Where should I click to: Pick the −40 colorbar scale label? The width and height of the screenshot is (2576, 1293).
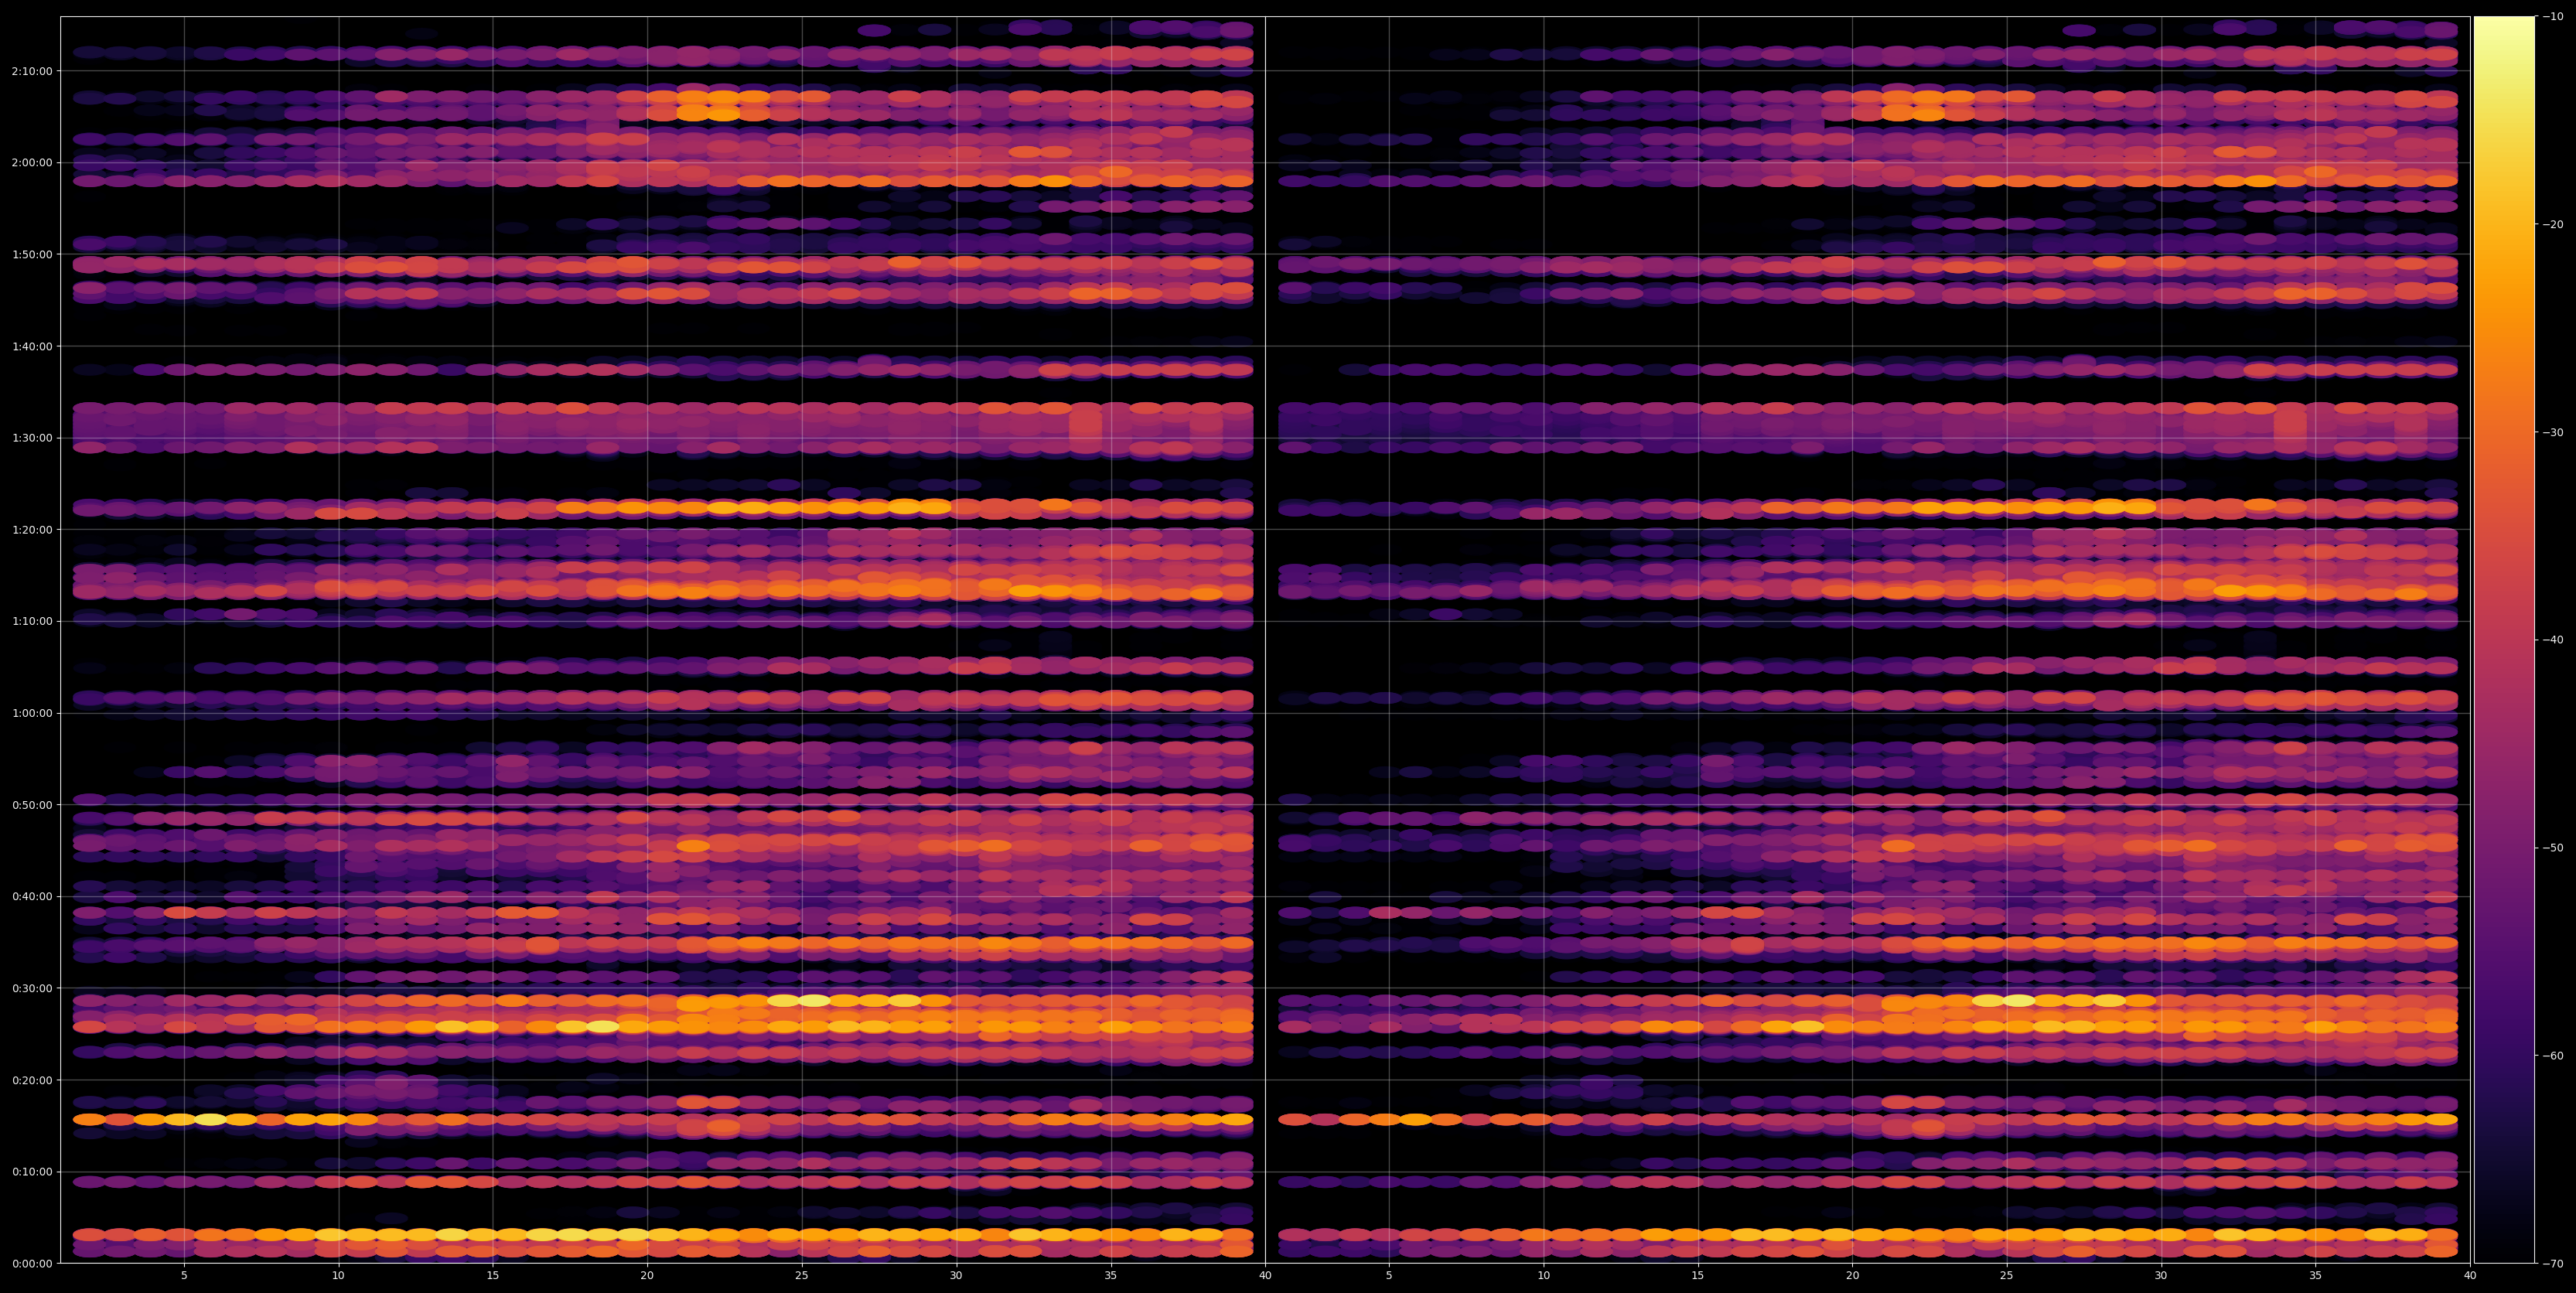coord(2554,640)
